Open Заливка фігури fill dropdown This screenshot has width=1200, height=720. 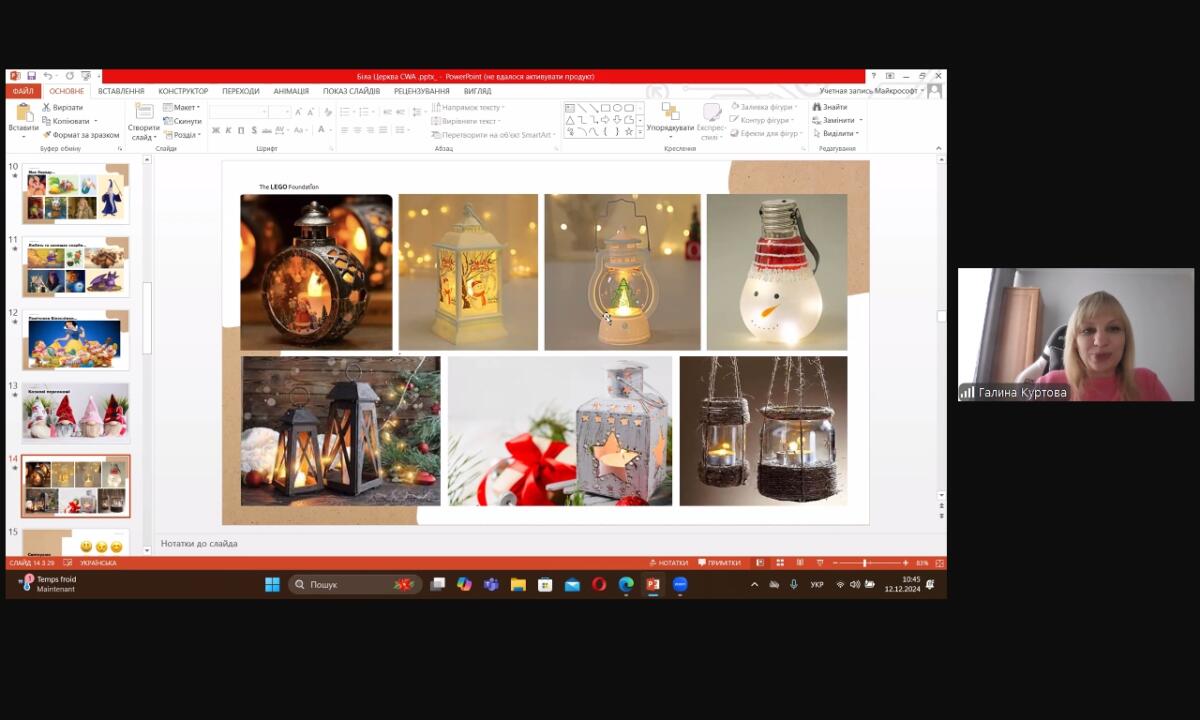tap(764, 107)
